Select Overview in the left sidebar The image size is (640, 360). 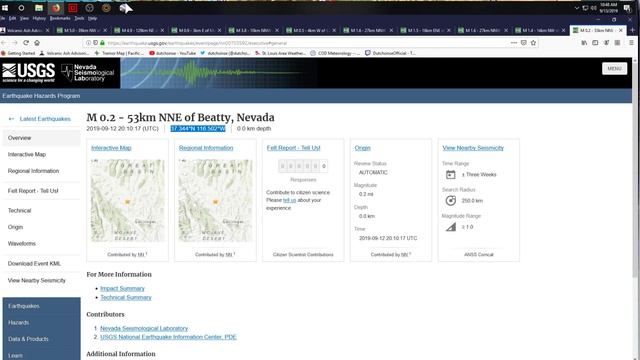tap(41, 138)
